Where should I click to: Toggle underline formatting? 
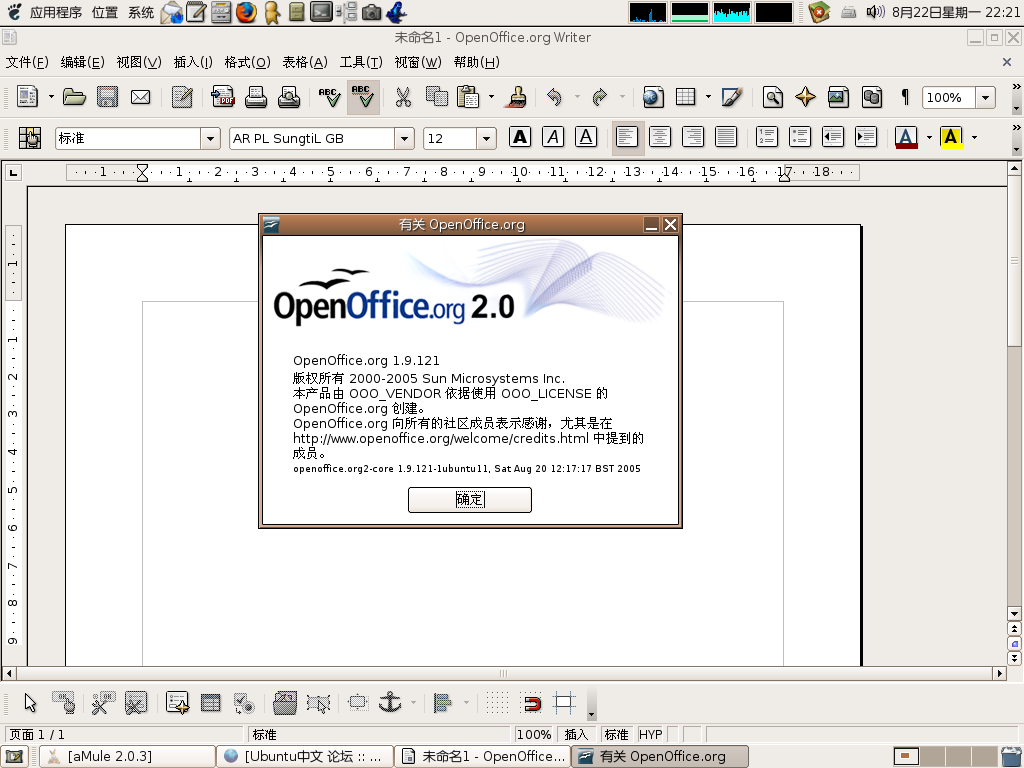[x=586, y=137]
